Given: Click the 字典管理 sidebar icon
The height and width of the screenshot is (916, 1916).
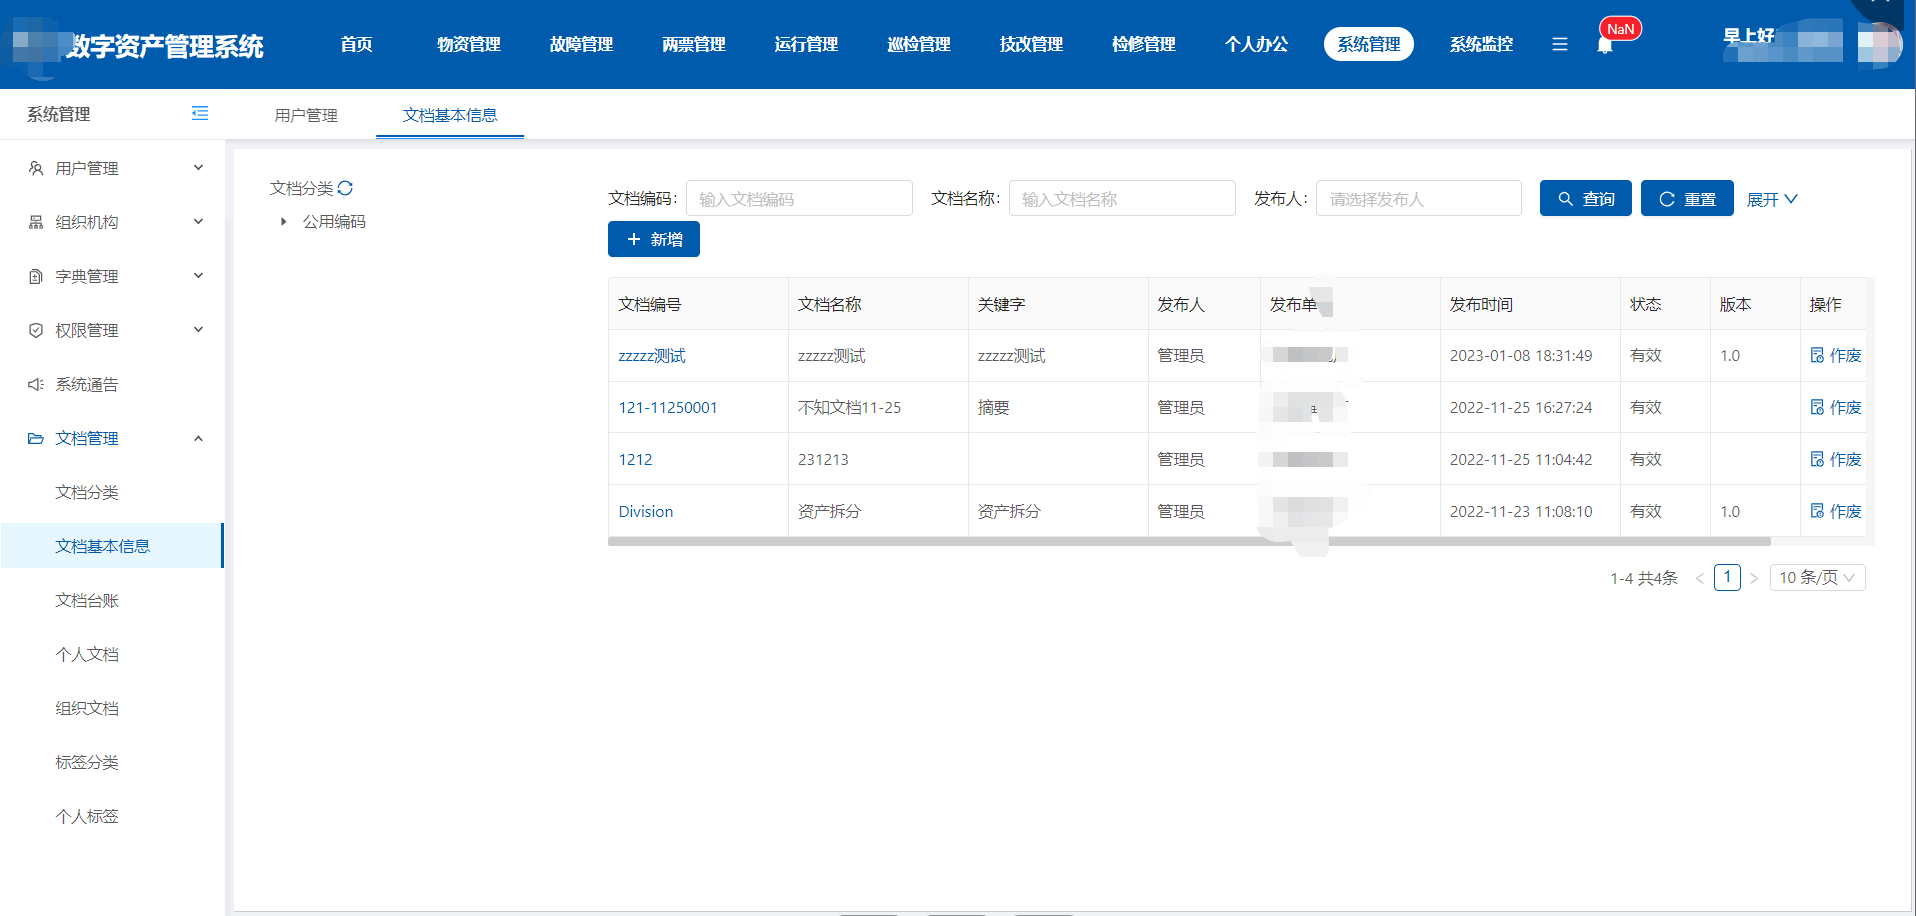Looking at the screenshot, I should click(x=36, y=276).
